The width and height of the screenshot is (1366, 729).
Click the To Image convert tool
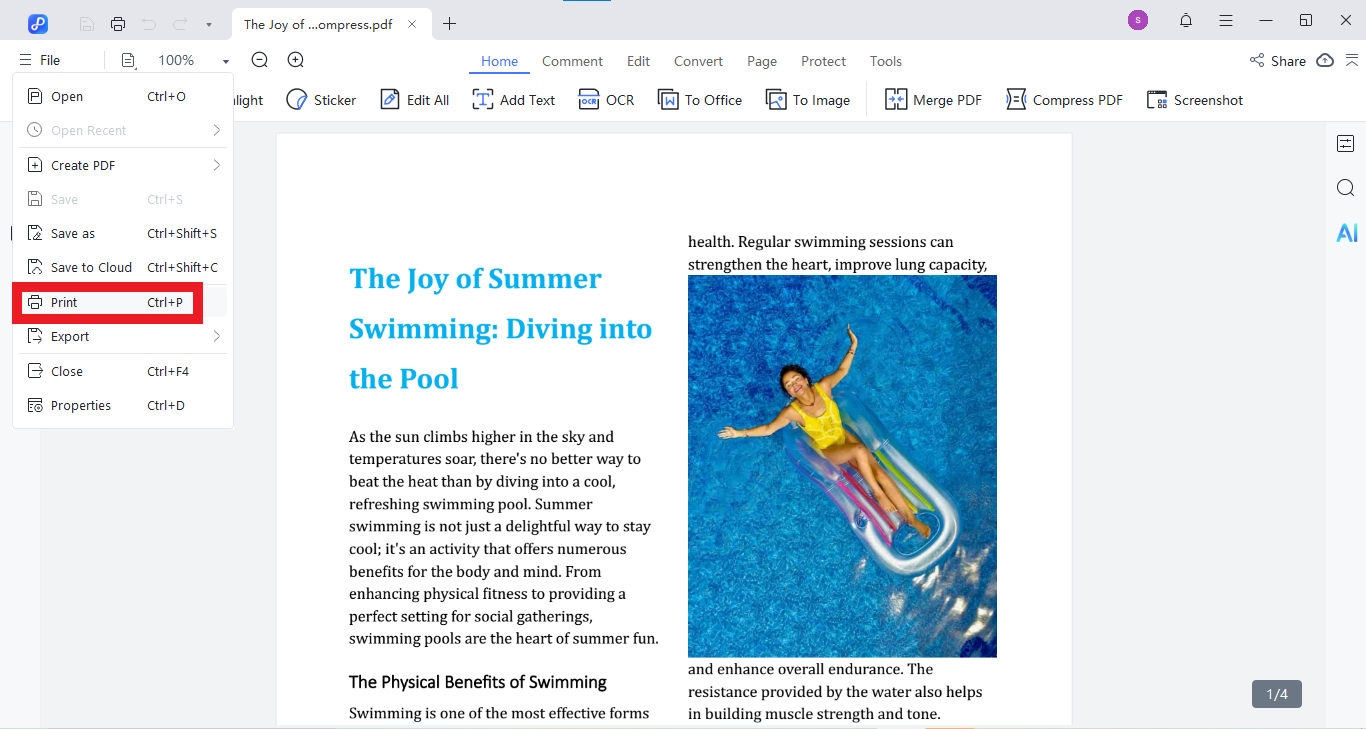tap(808, 100)
